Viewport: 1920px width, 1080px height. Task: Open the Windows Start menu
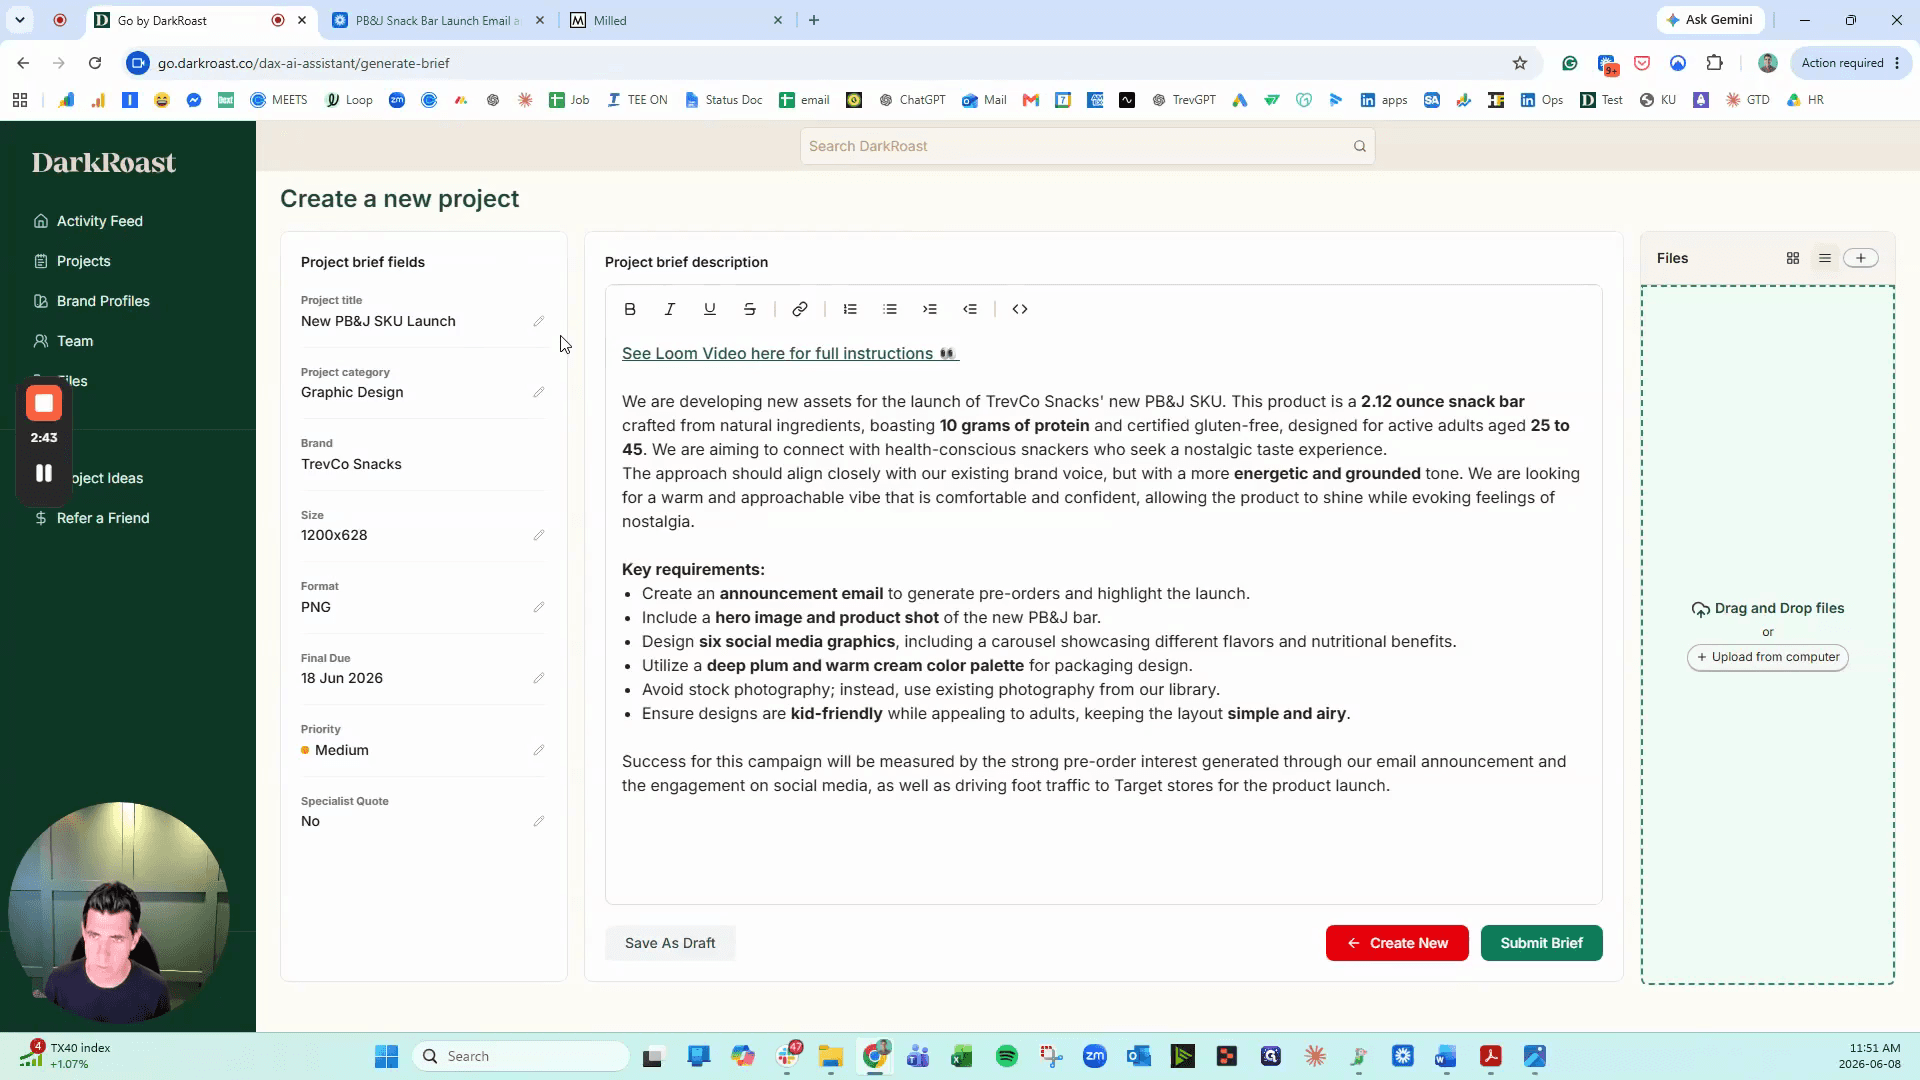(386, 1056)
